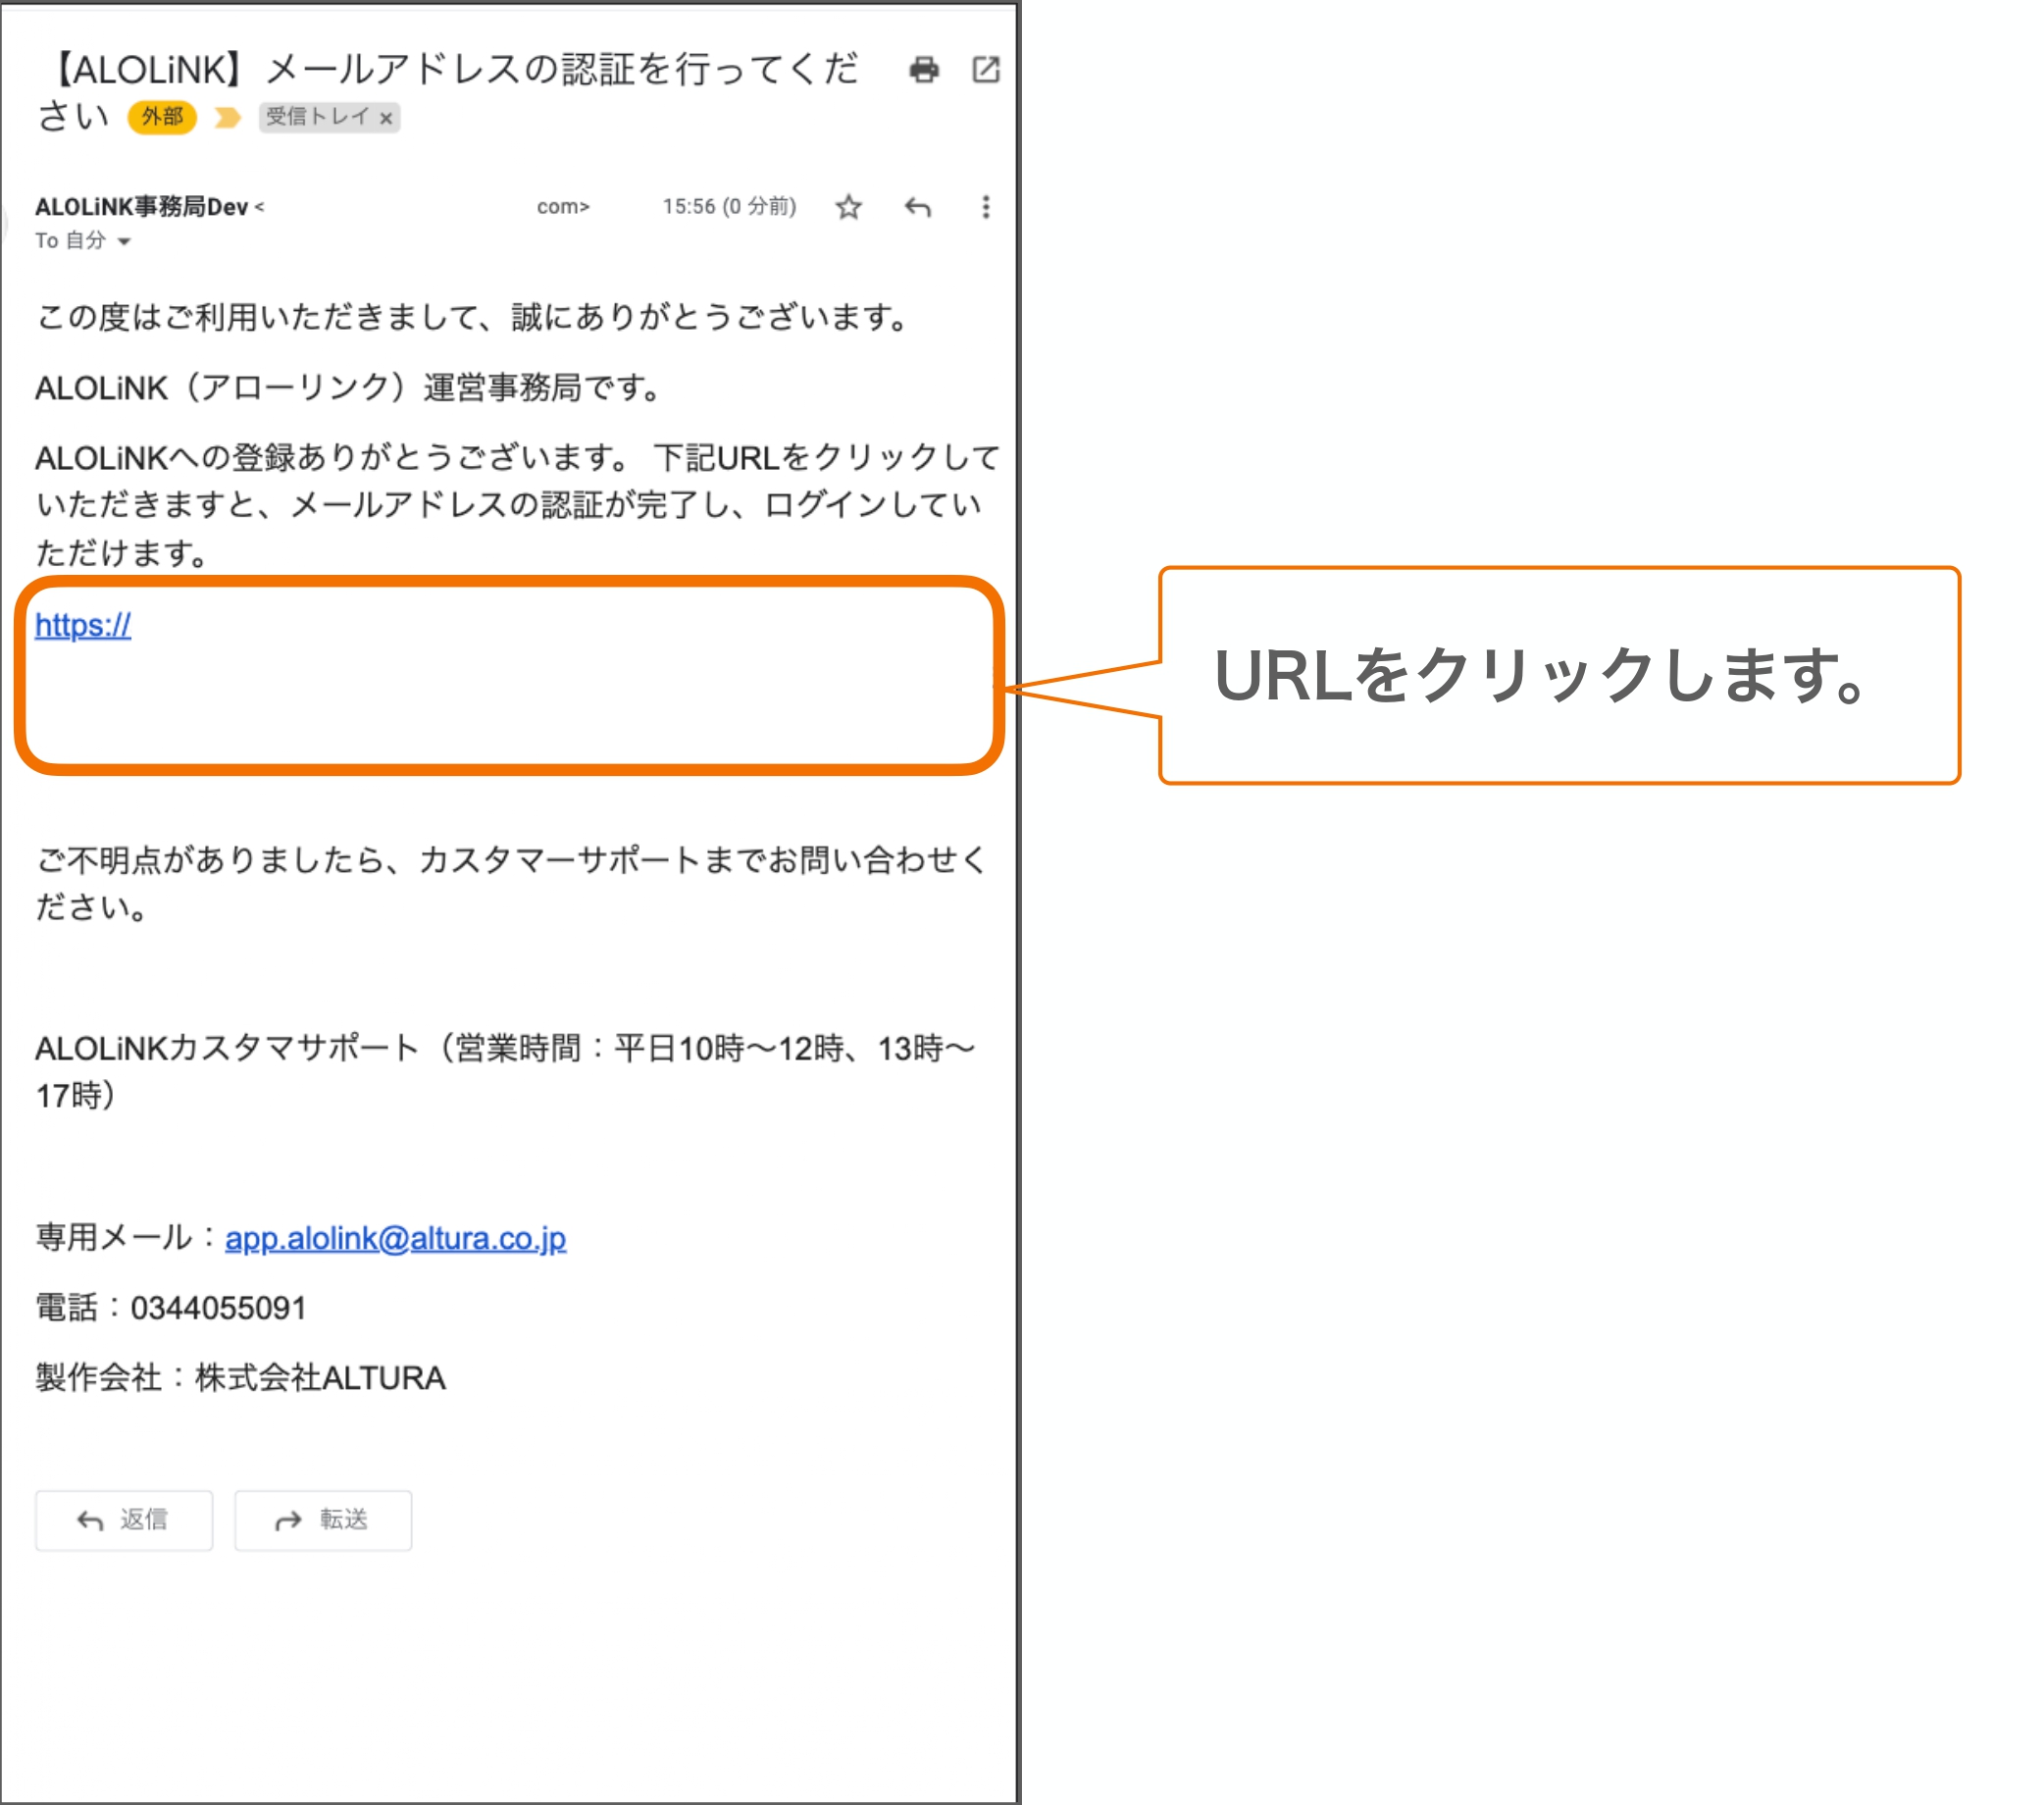Open email in a new window
The height and width of the screenshot is (1805, 2044).
[x=986, y=70]
